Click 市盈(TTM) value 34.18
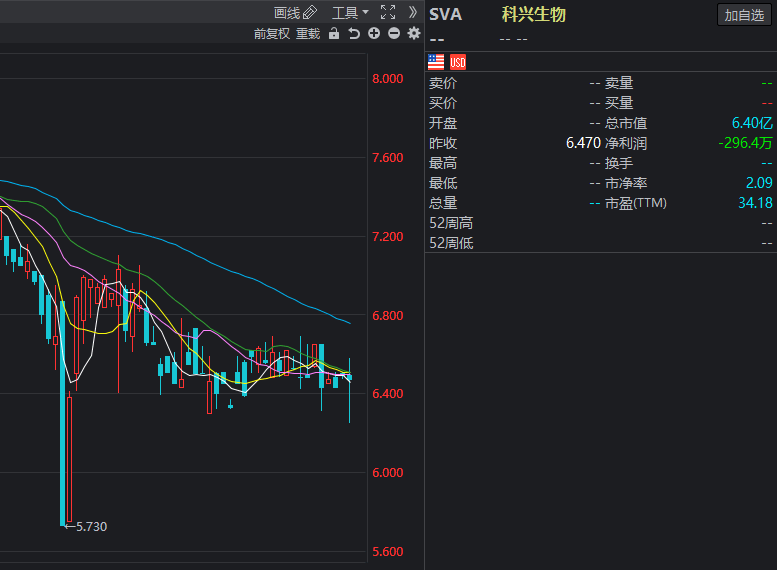 755,203
